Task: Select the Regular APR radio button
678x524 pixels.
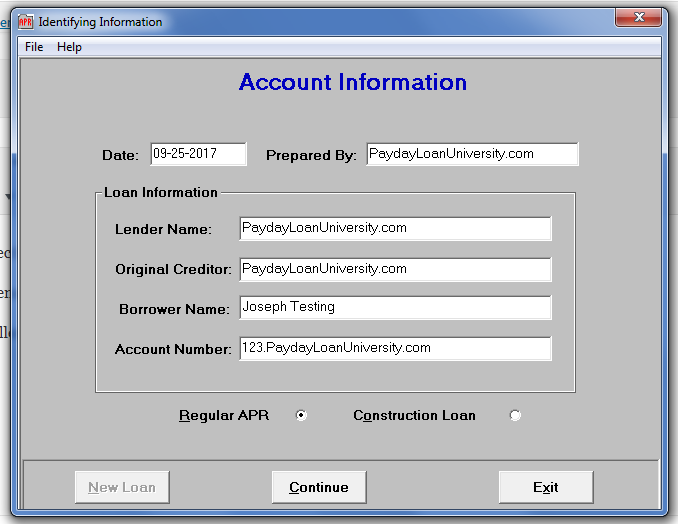Action: click(301, 416)
